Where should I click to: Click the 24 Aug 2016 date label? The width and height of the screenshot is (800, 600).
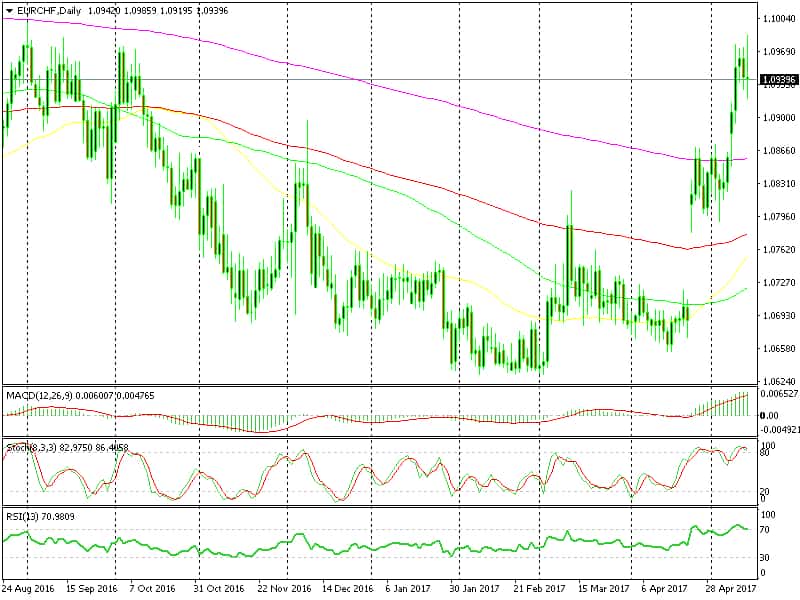28,589
